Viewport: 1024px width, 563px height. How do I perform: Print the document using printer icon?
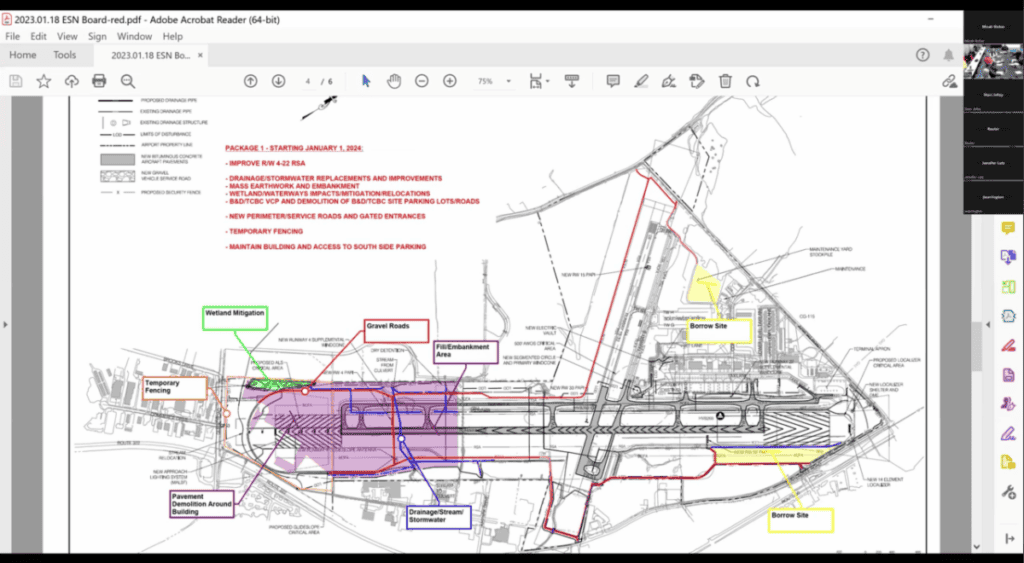click(99, 81)
